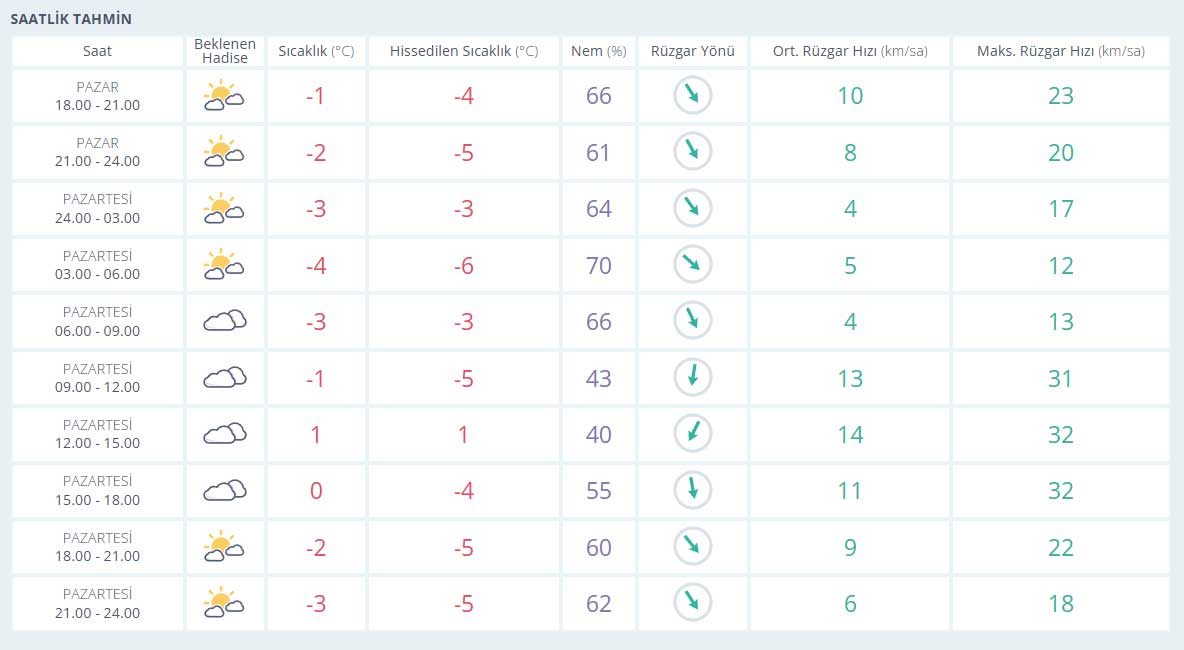Screen dimensions: 1184x650
Task: Click the SAATLİK TAHMİN section title
Action: pos(71,19)
